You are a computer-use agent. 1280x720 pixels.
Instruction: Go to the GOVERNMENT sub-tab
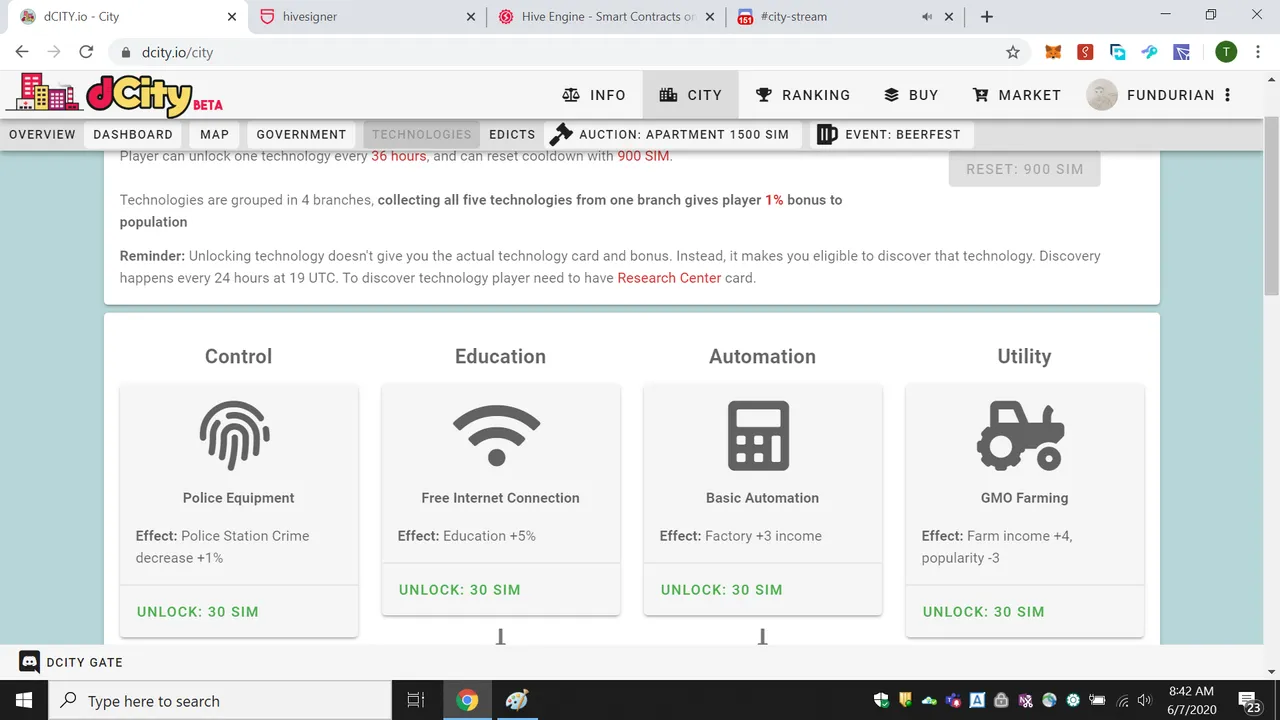[x=301, y=134]
